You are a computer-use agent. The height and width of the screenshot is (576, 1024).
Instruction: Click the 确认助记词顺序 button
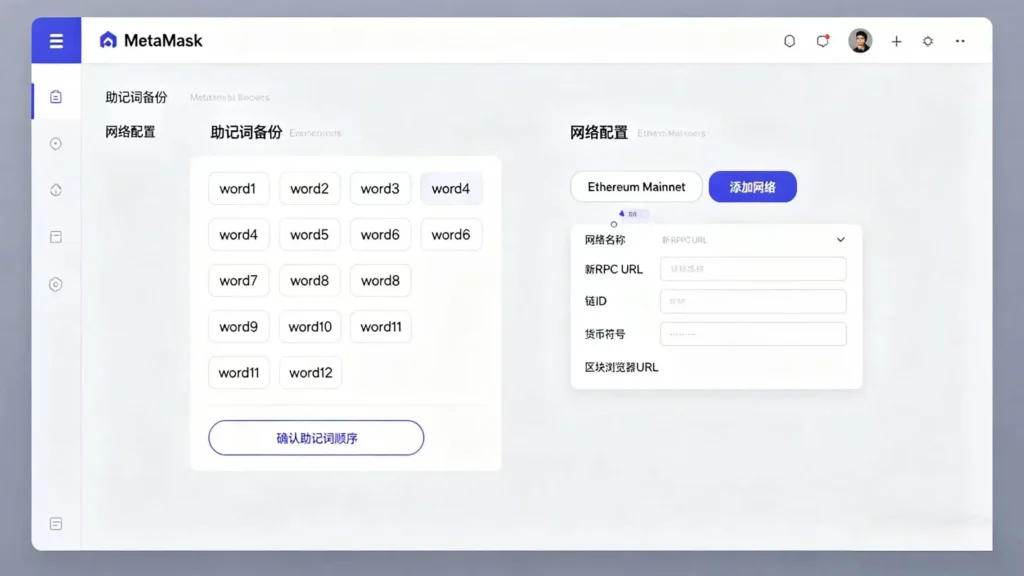[x=316, y=438]
